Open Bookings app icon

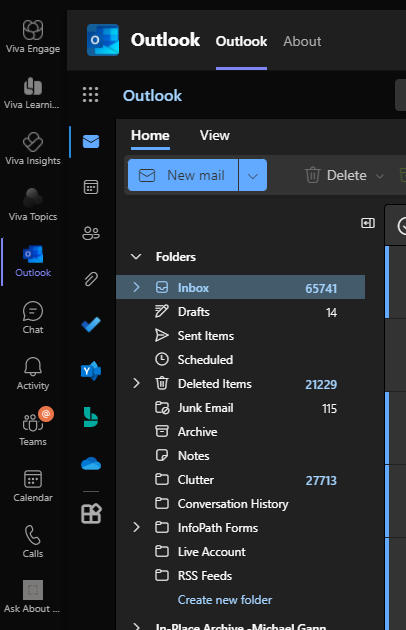[90, 417]
